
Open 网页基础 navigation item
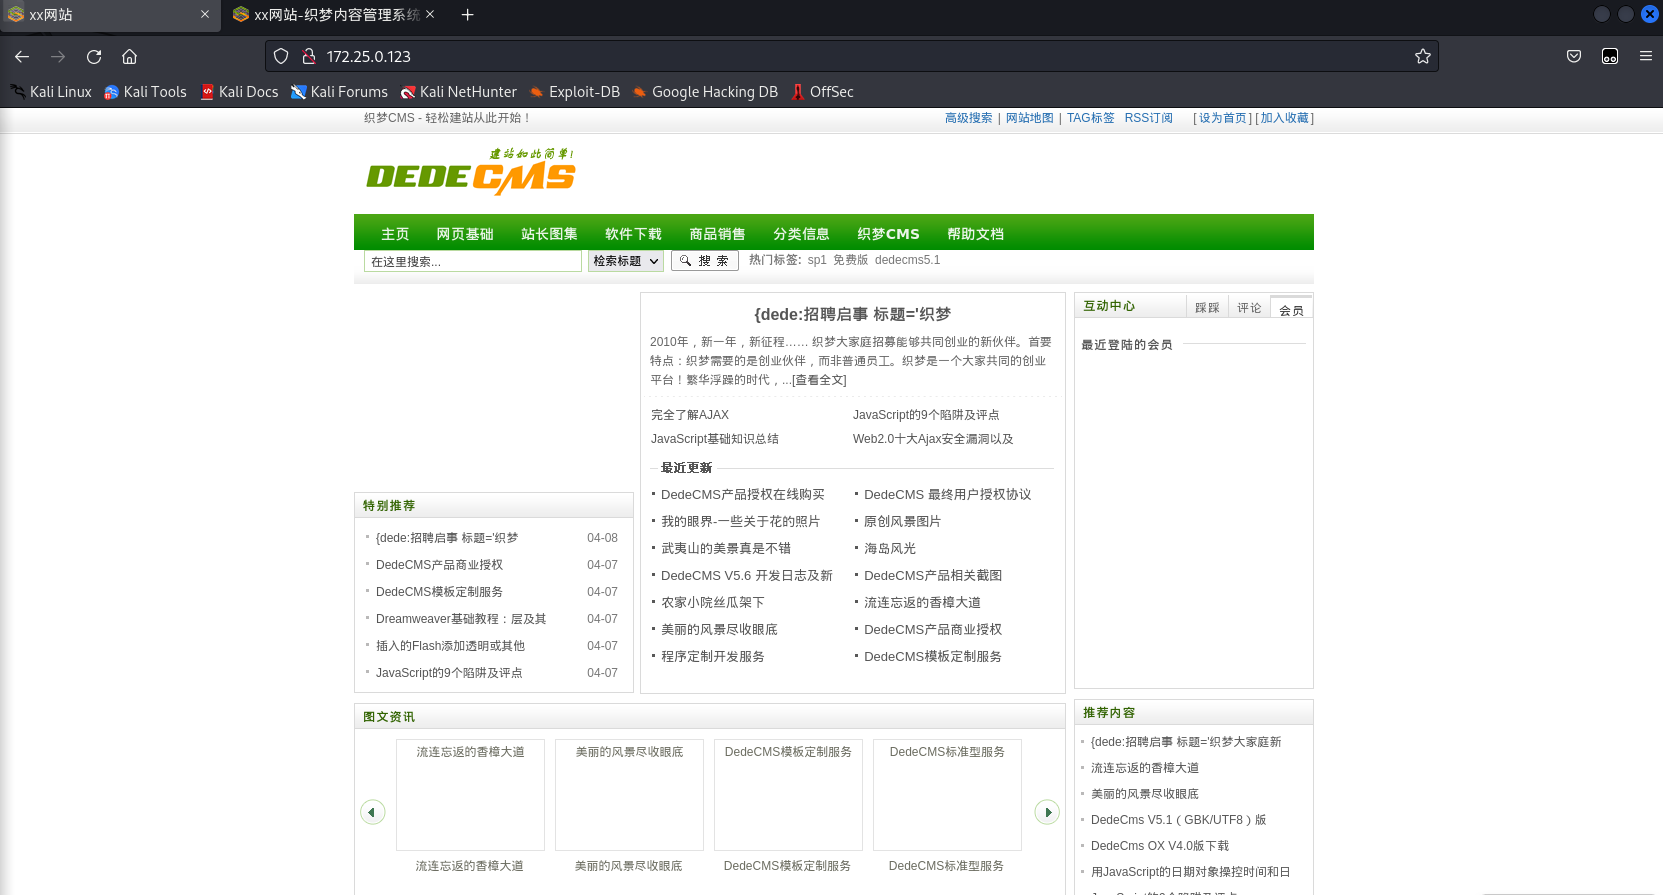[x=465, y=234]
